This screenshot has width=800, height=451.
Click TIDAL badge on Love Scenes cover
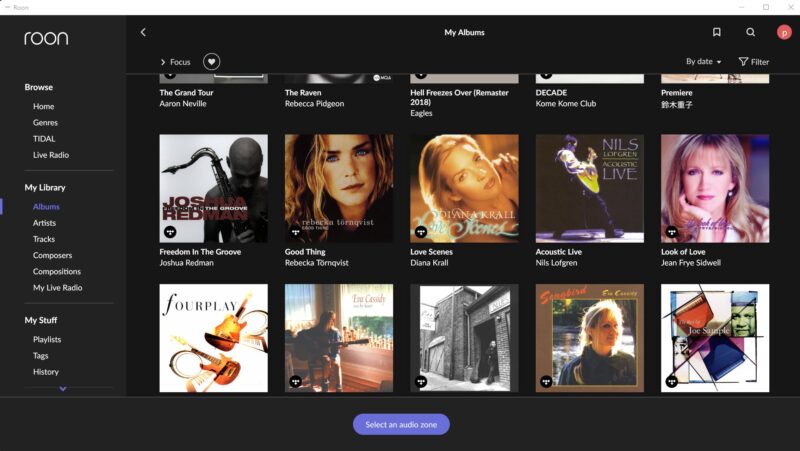[421, 232]
